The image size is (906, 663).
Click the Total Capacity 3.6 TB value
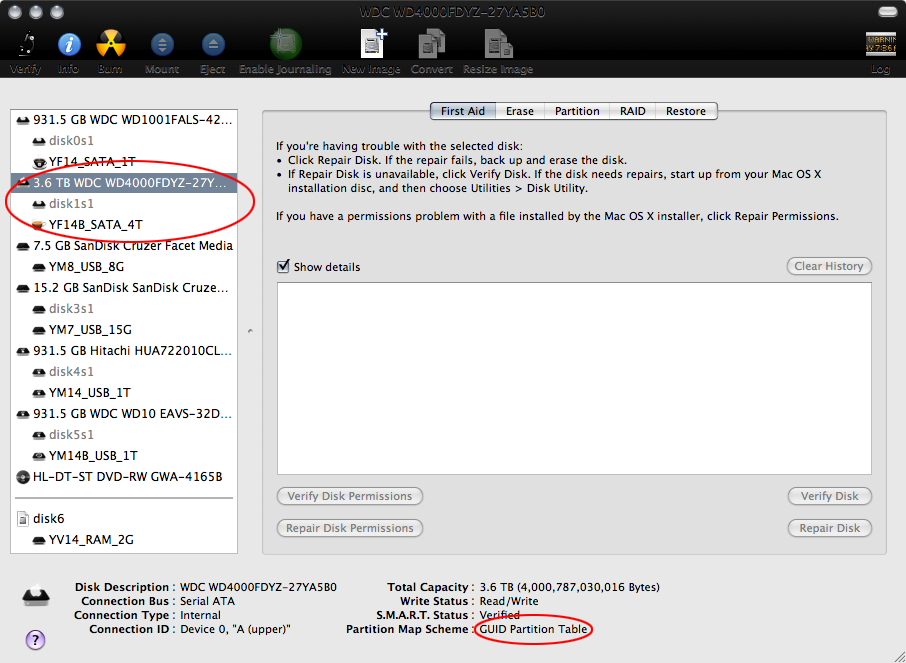(570, 587)
